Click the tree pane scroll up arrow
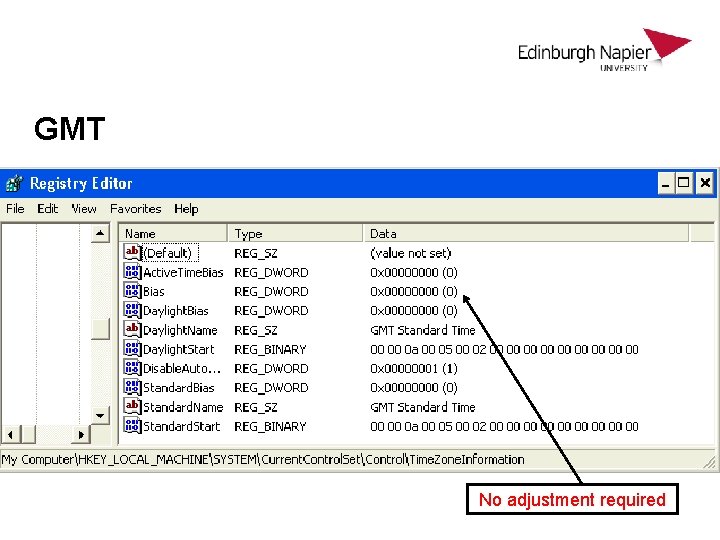Viewport: 720px width, 540px height. (100, 233)
